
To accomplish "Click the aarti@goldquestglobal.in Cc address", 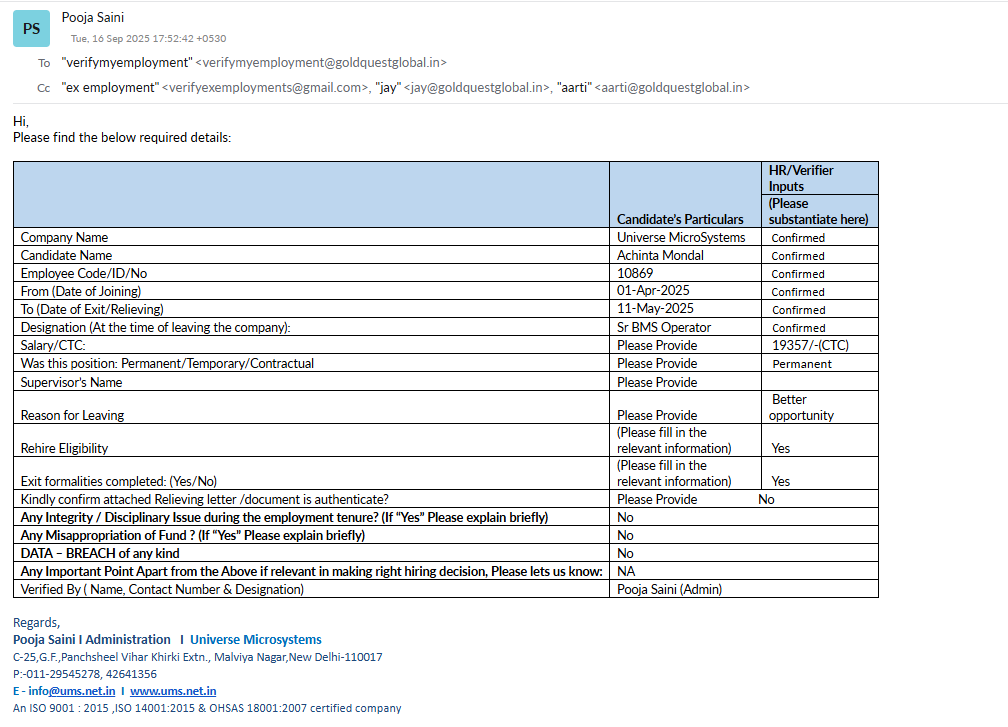I will pos(671,88).
